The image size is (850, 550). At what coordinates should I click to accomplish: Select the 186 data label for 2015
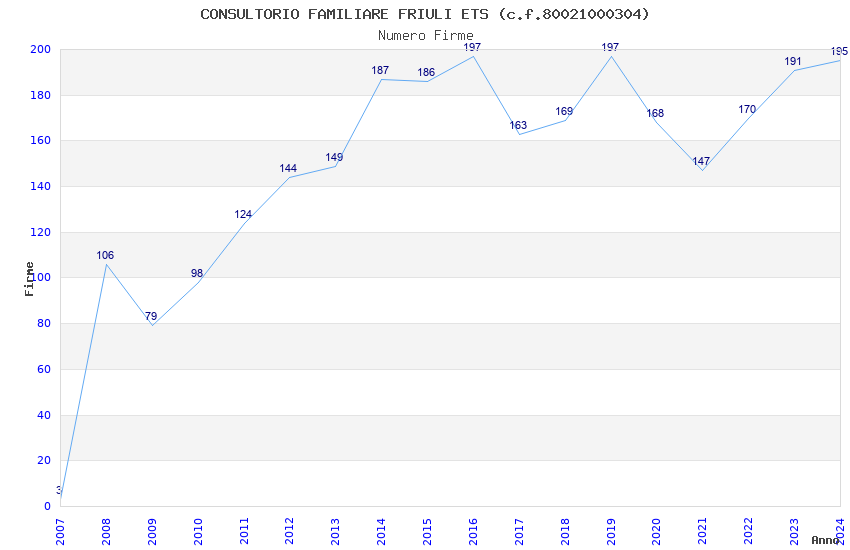(x=426, y=73)
